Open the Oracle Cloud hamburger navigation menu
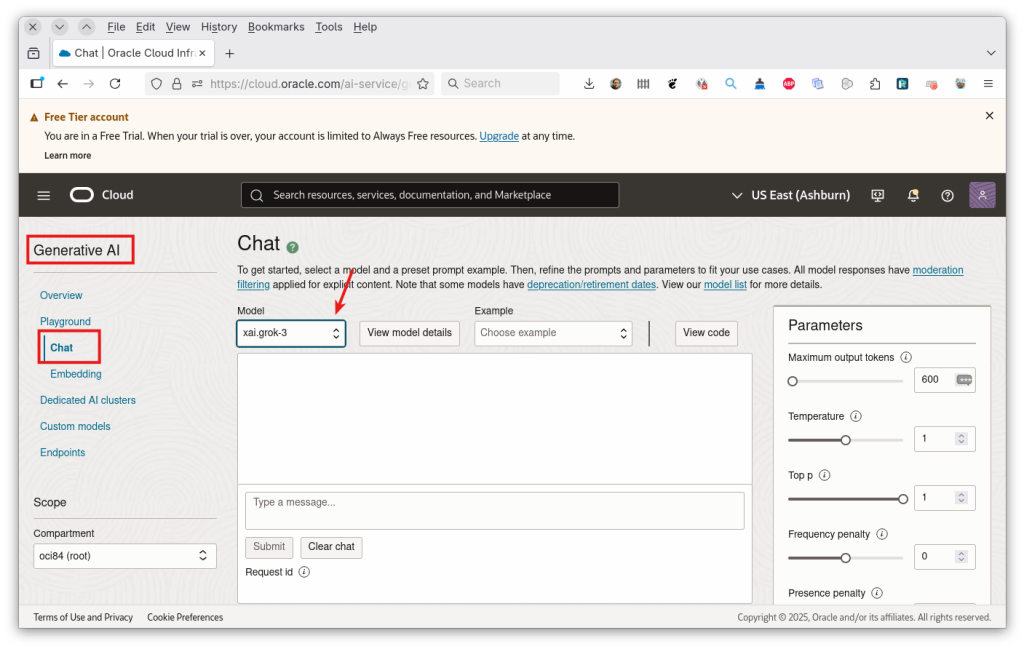The width and height of the screenshot is (1024, 649). click(44, 195)
